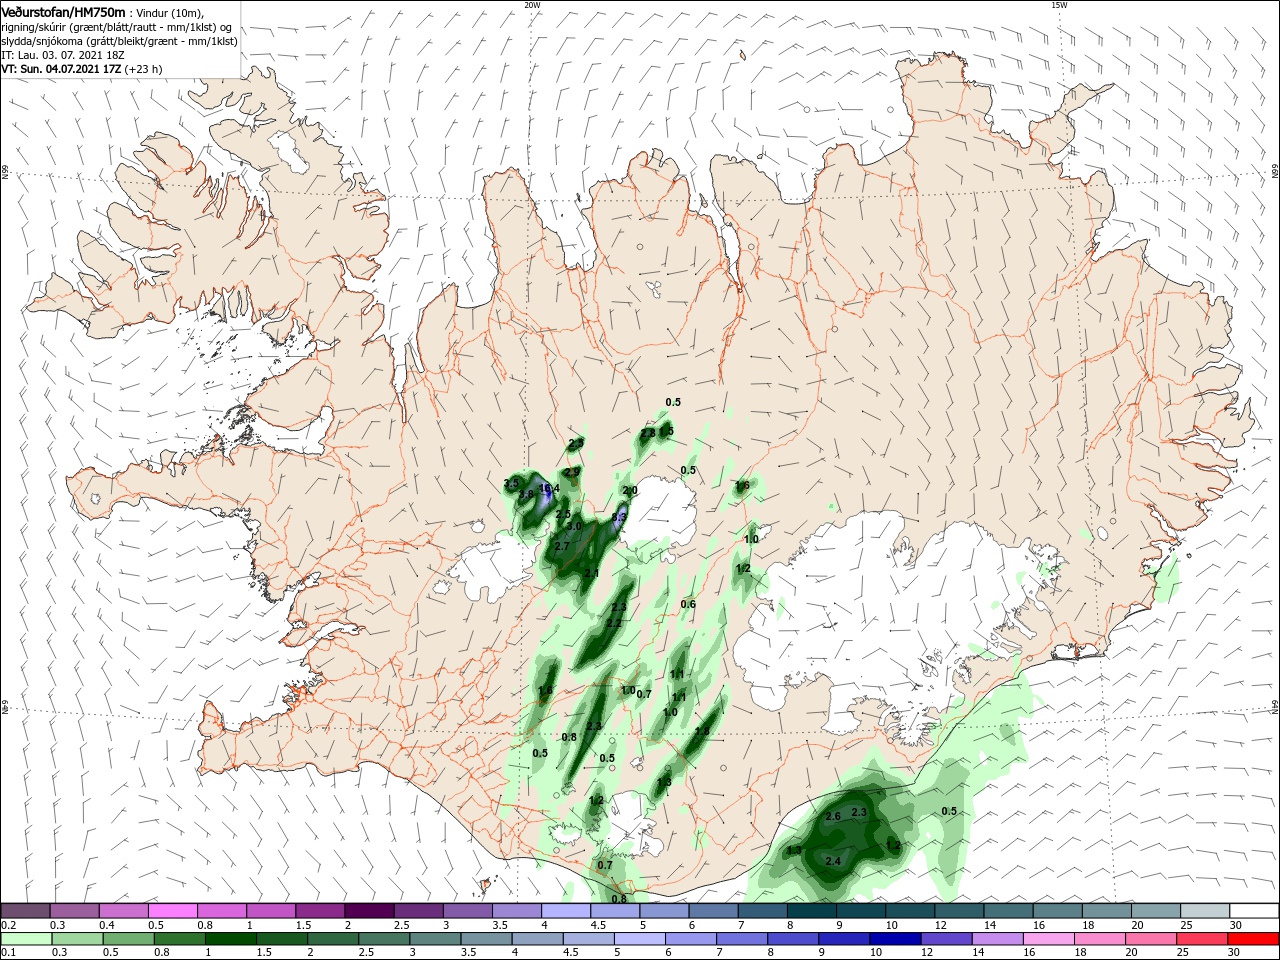Click the 2.4 value in the offshore rain cell

click(833, 860)
